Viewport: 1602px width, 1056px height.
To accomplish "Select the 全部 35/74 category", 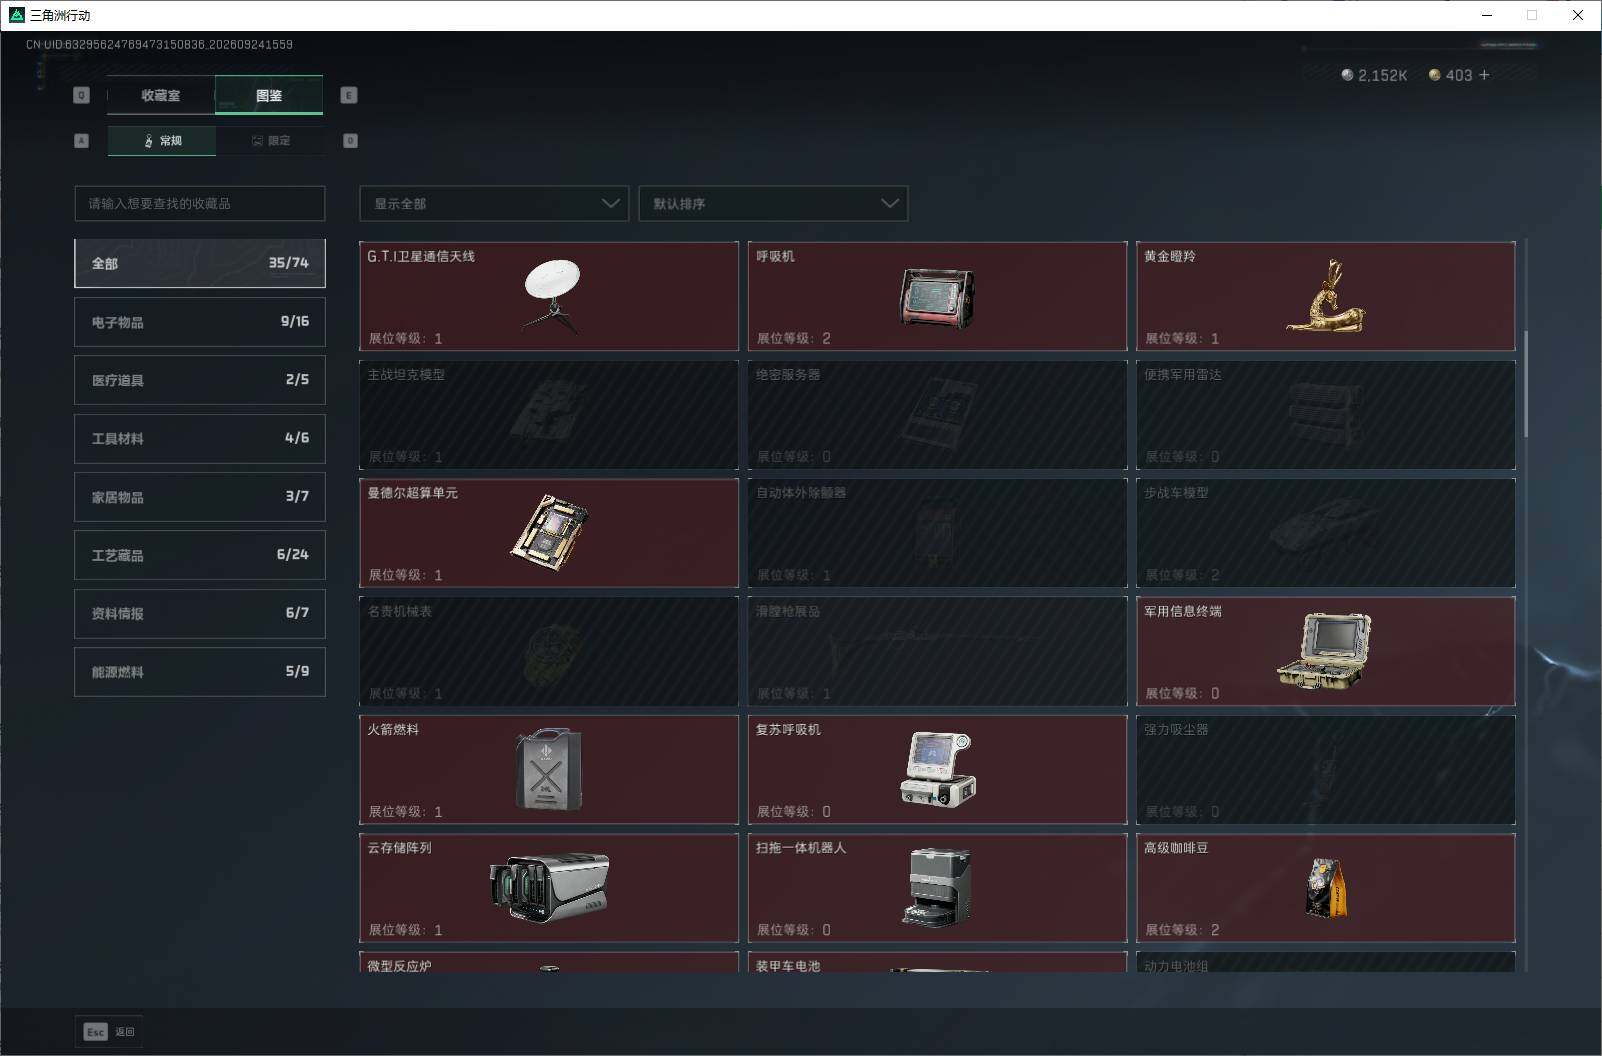I will [200, 263].
